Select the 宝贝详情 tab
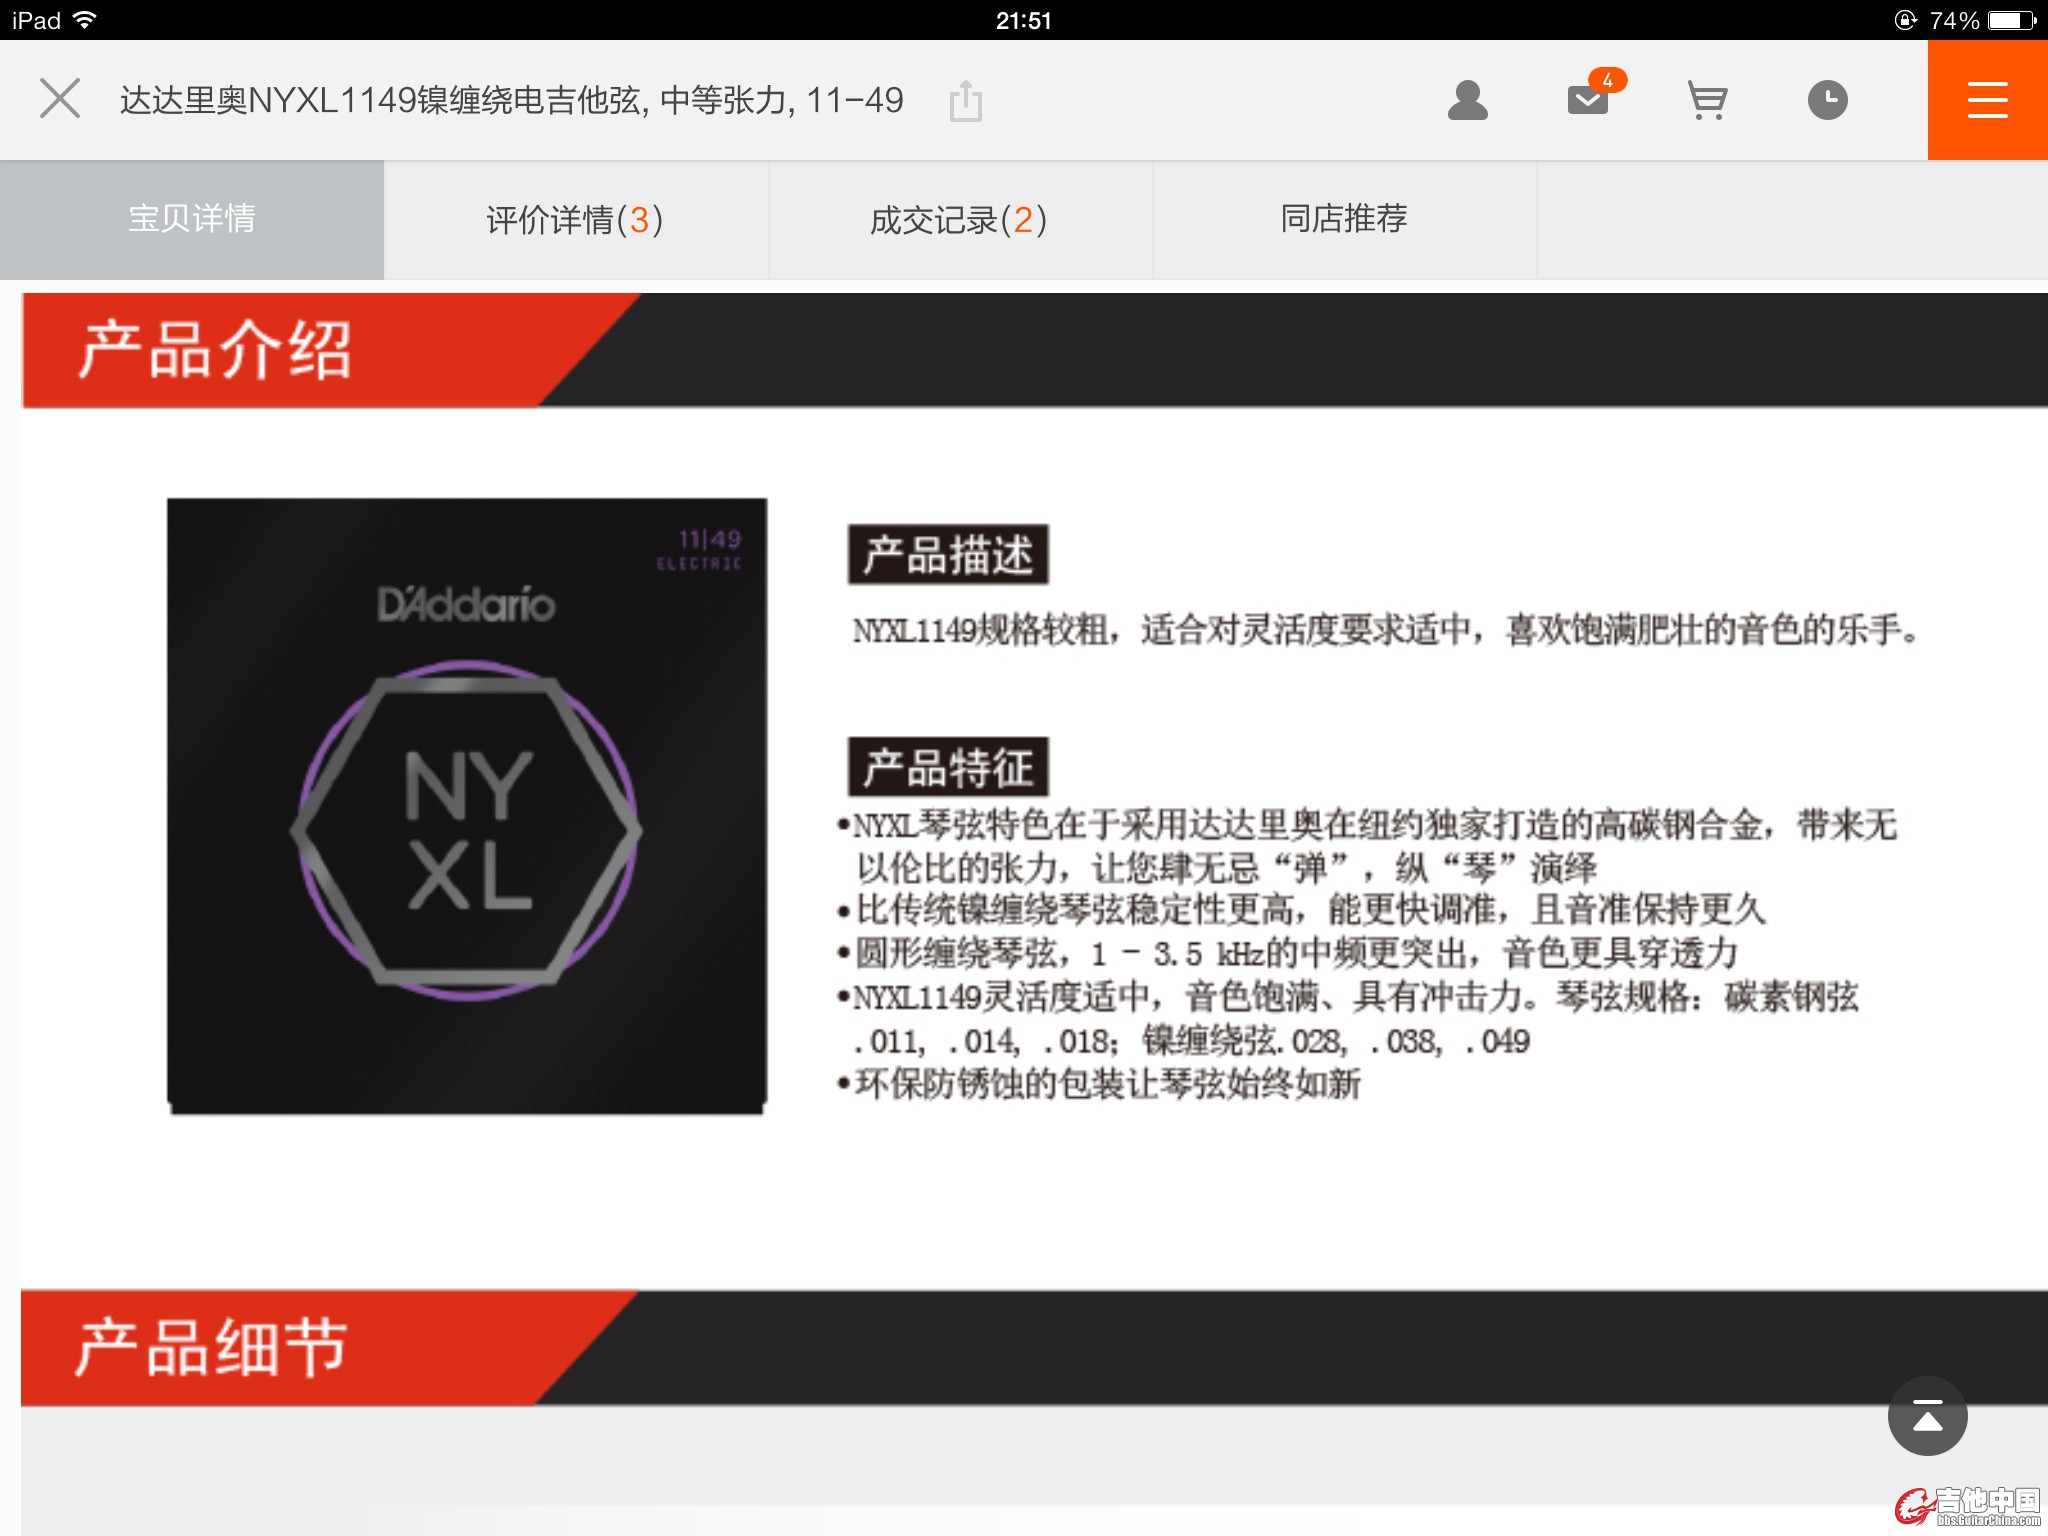2048x1536 pixels. (x=192, y=219)
